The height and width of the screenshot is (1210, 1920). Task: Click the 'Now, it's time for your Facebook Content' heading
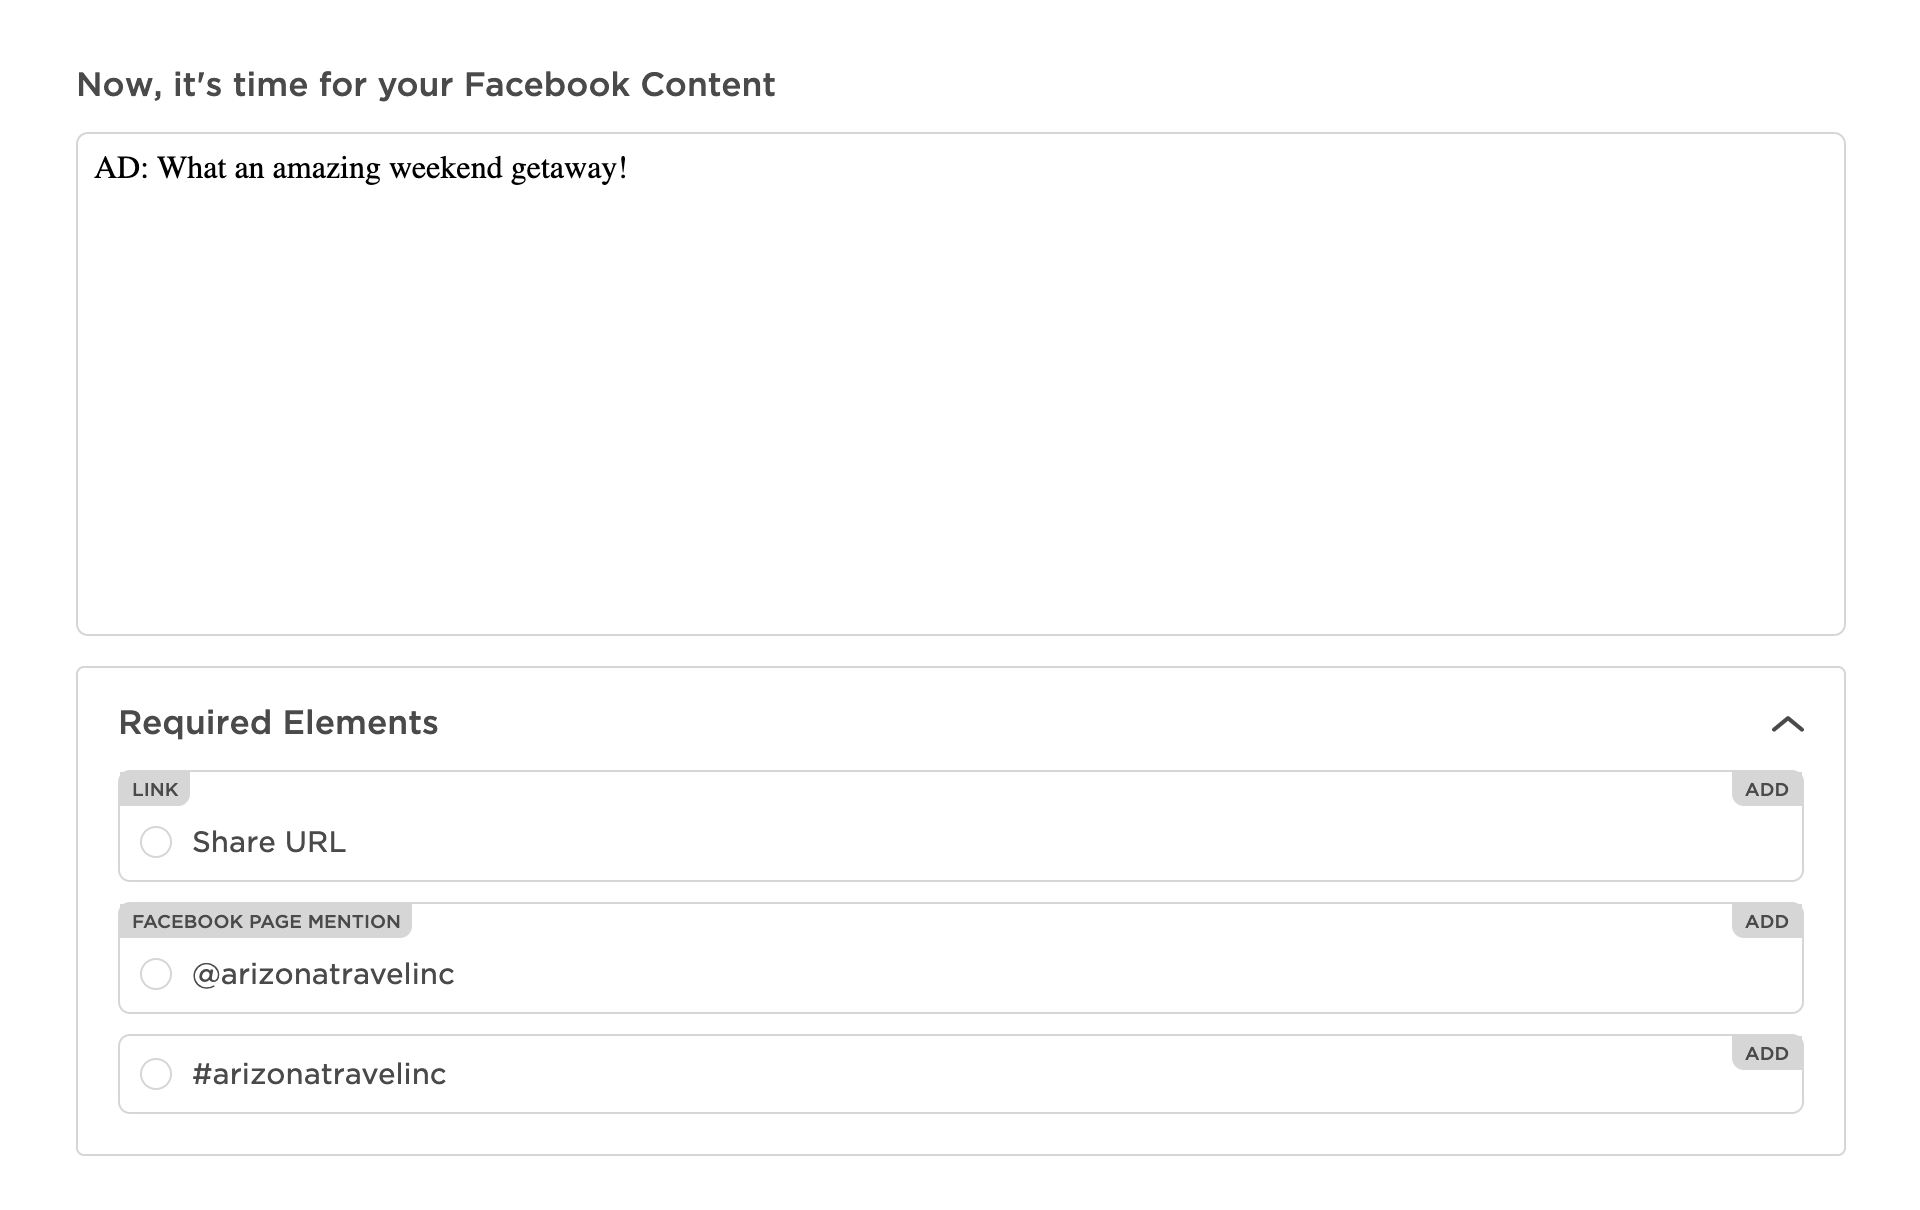pos(426,85)
